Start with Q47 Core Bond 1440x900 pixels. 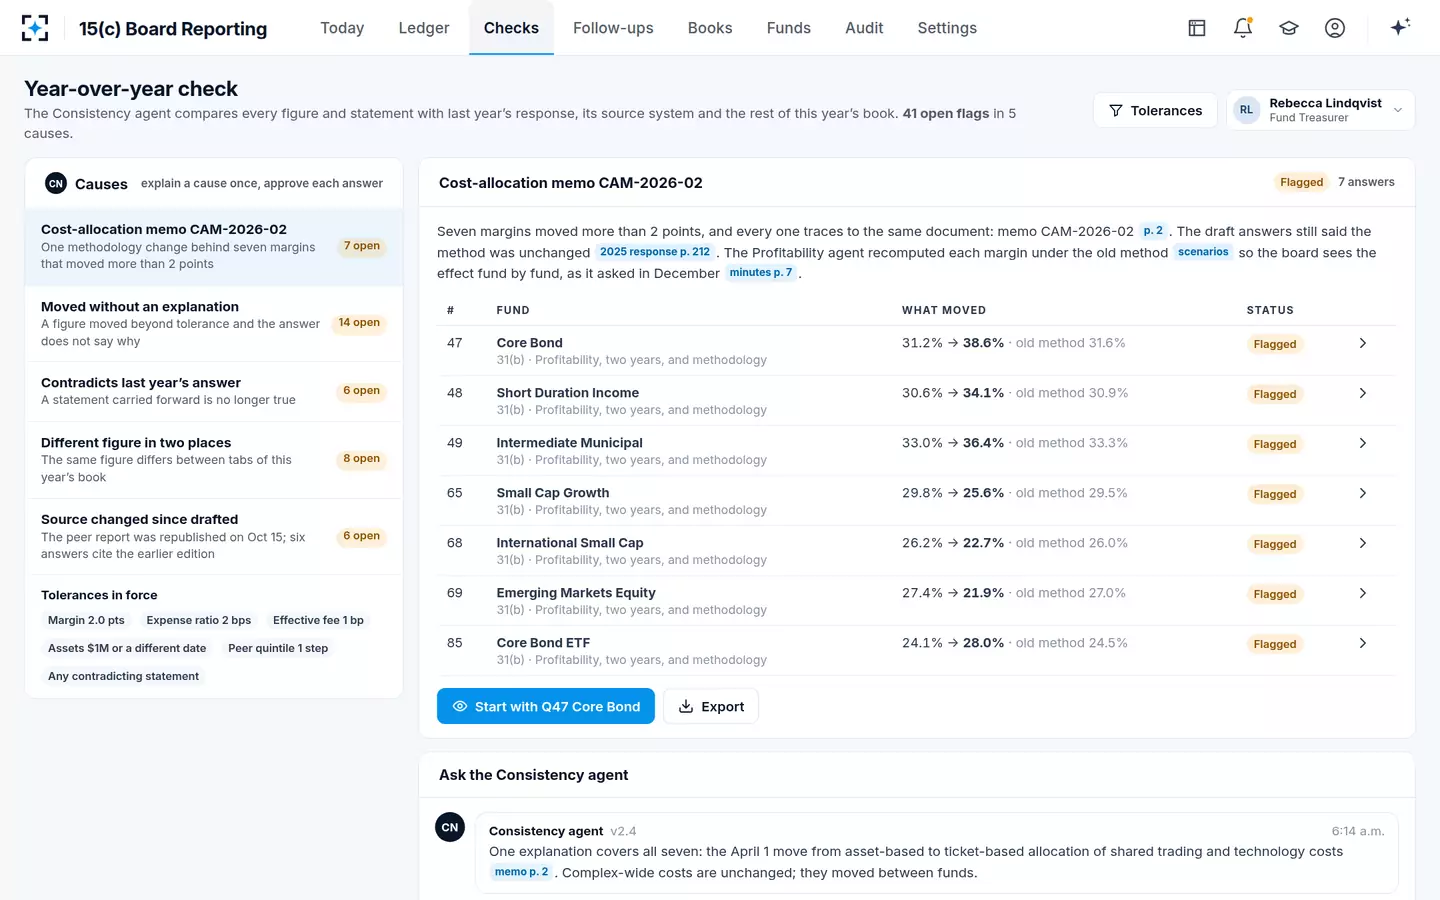(x=546, y=706)
